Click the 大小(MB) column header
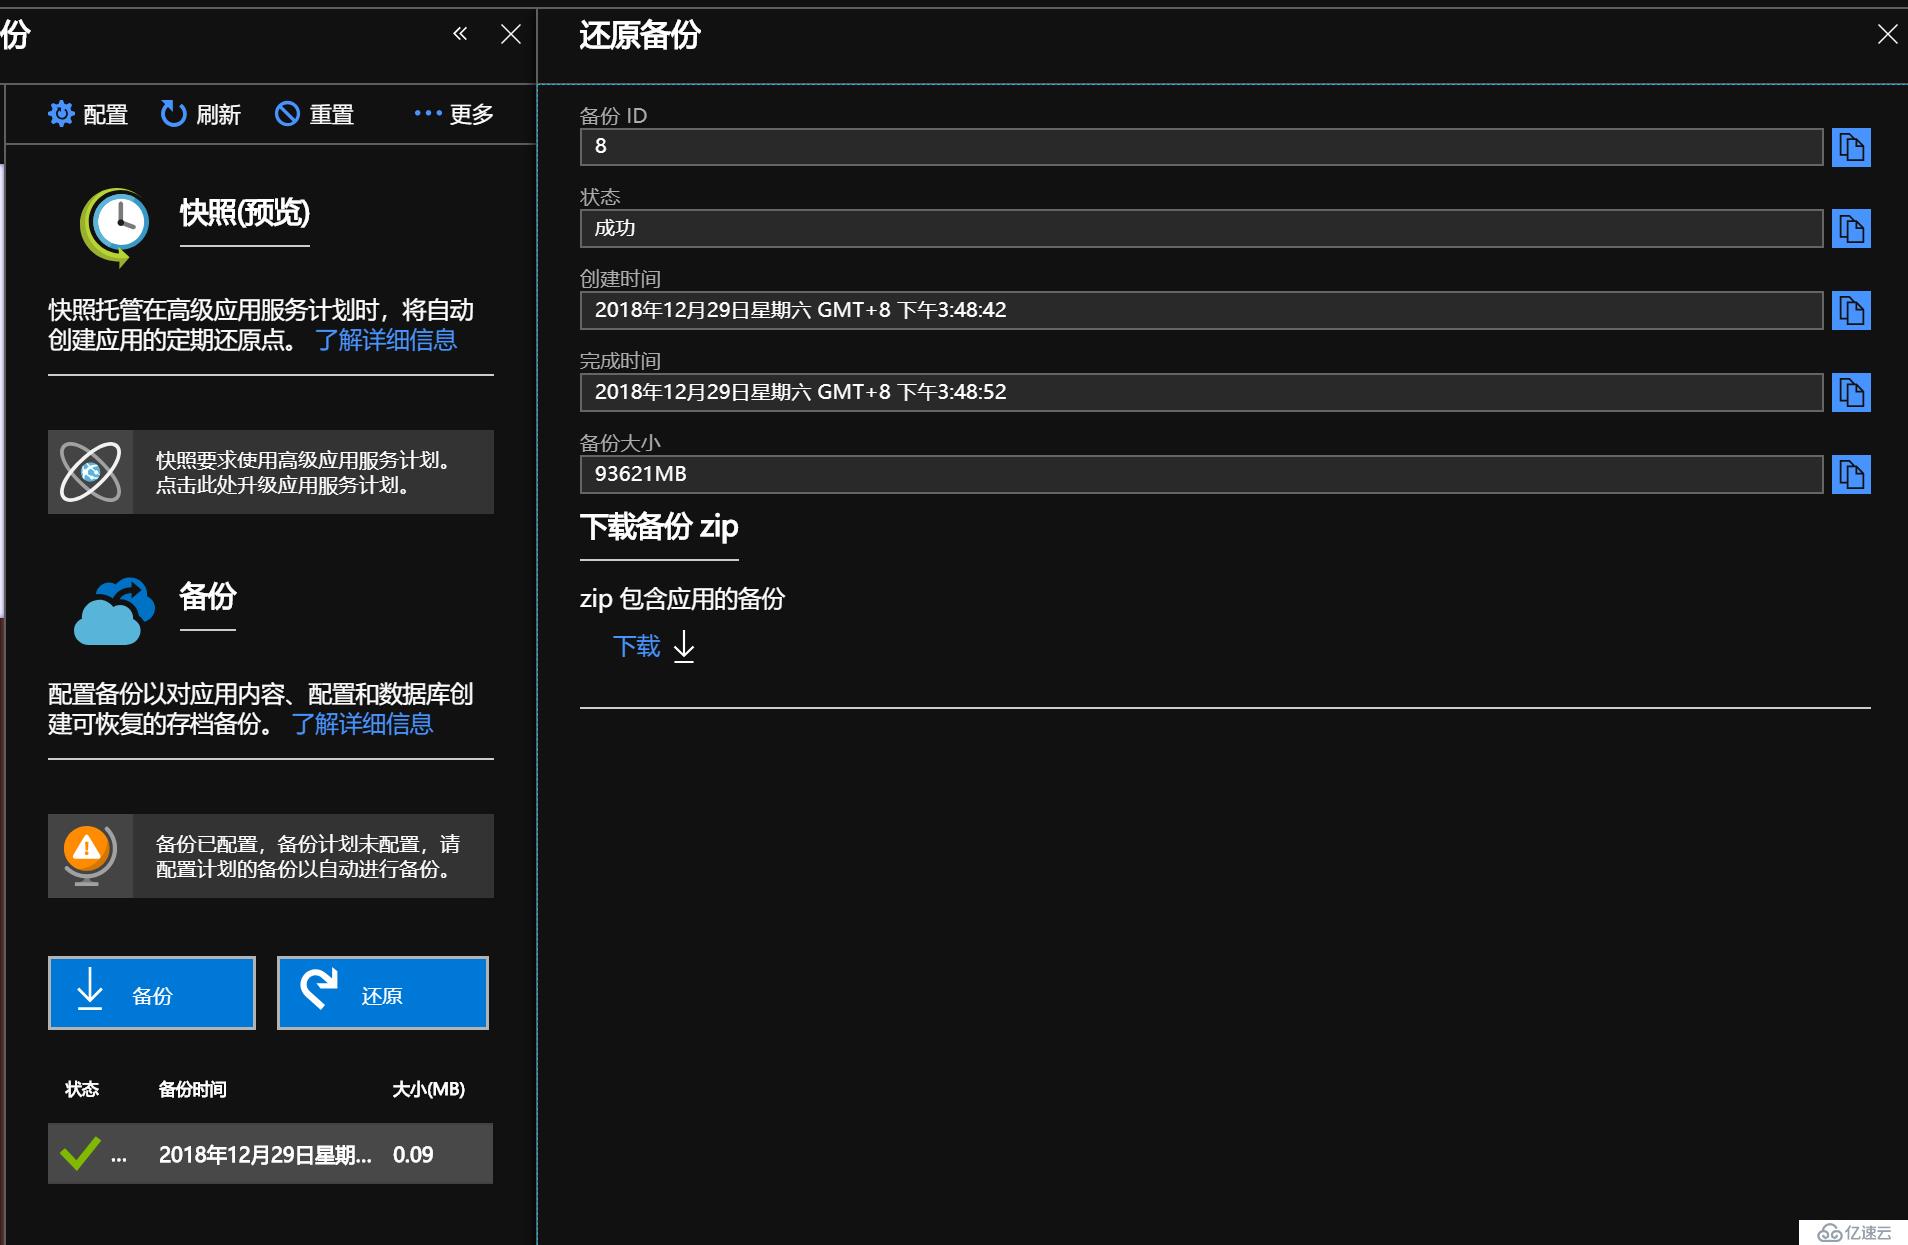The width and height of the screenshot is (1908, 1245). [x=429, y=1089]
